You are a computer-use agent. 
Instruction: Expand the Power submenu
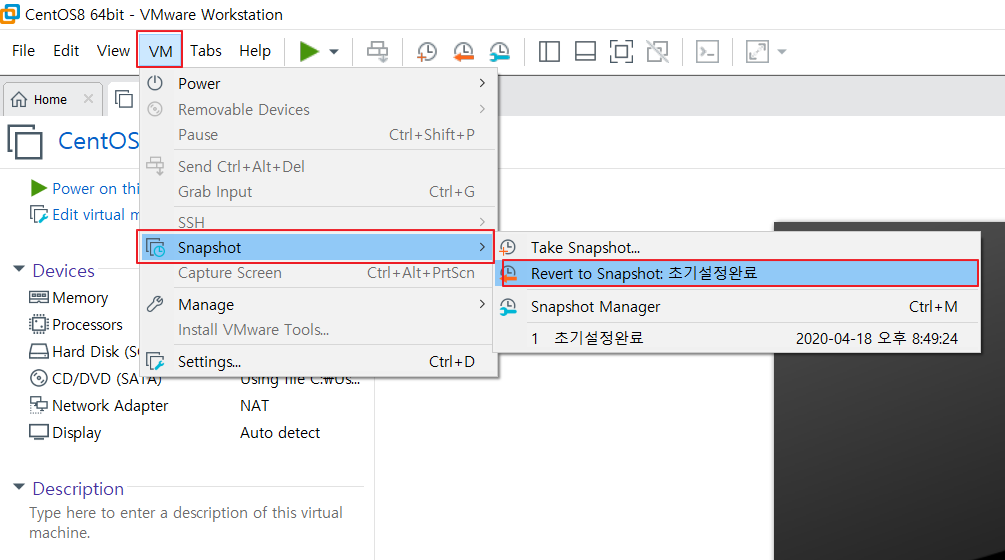pos(318,83)
